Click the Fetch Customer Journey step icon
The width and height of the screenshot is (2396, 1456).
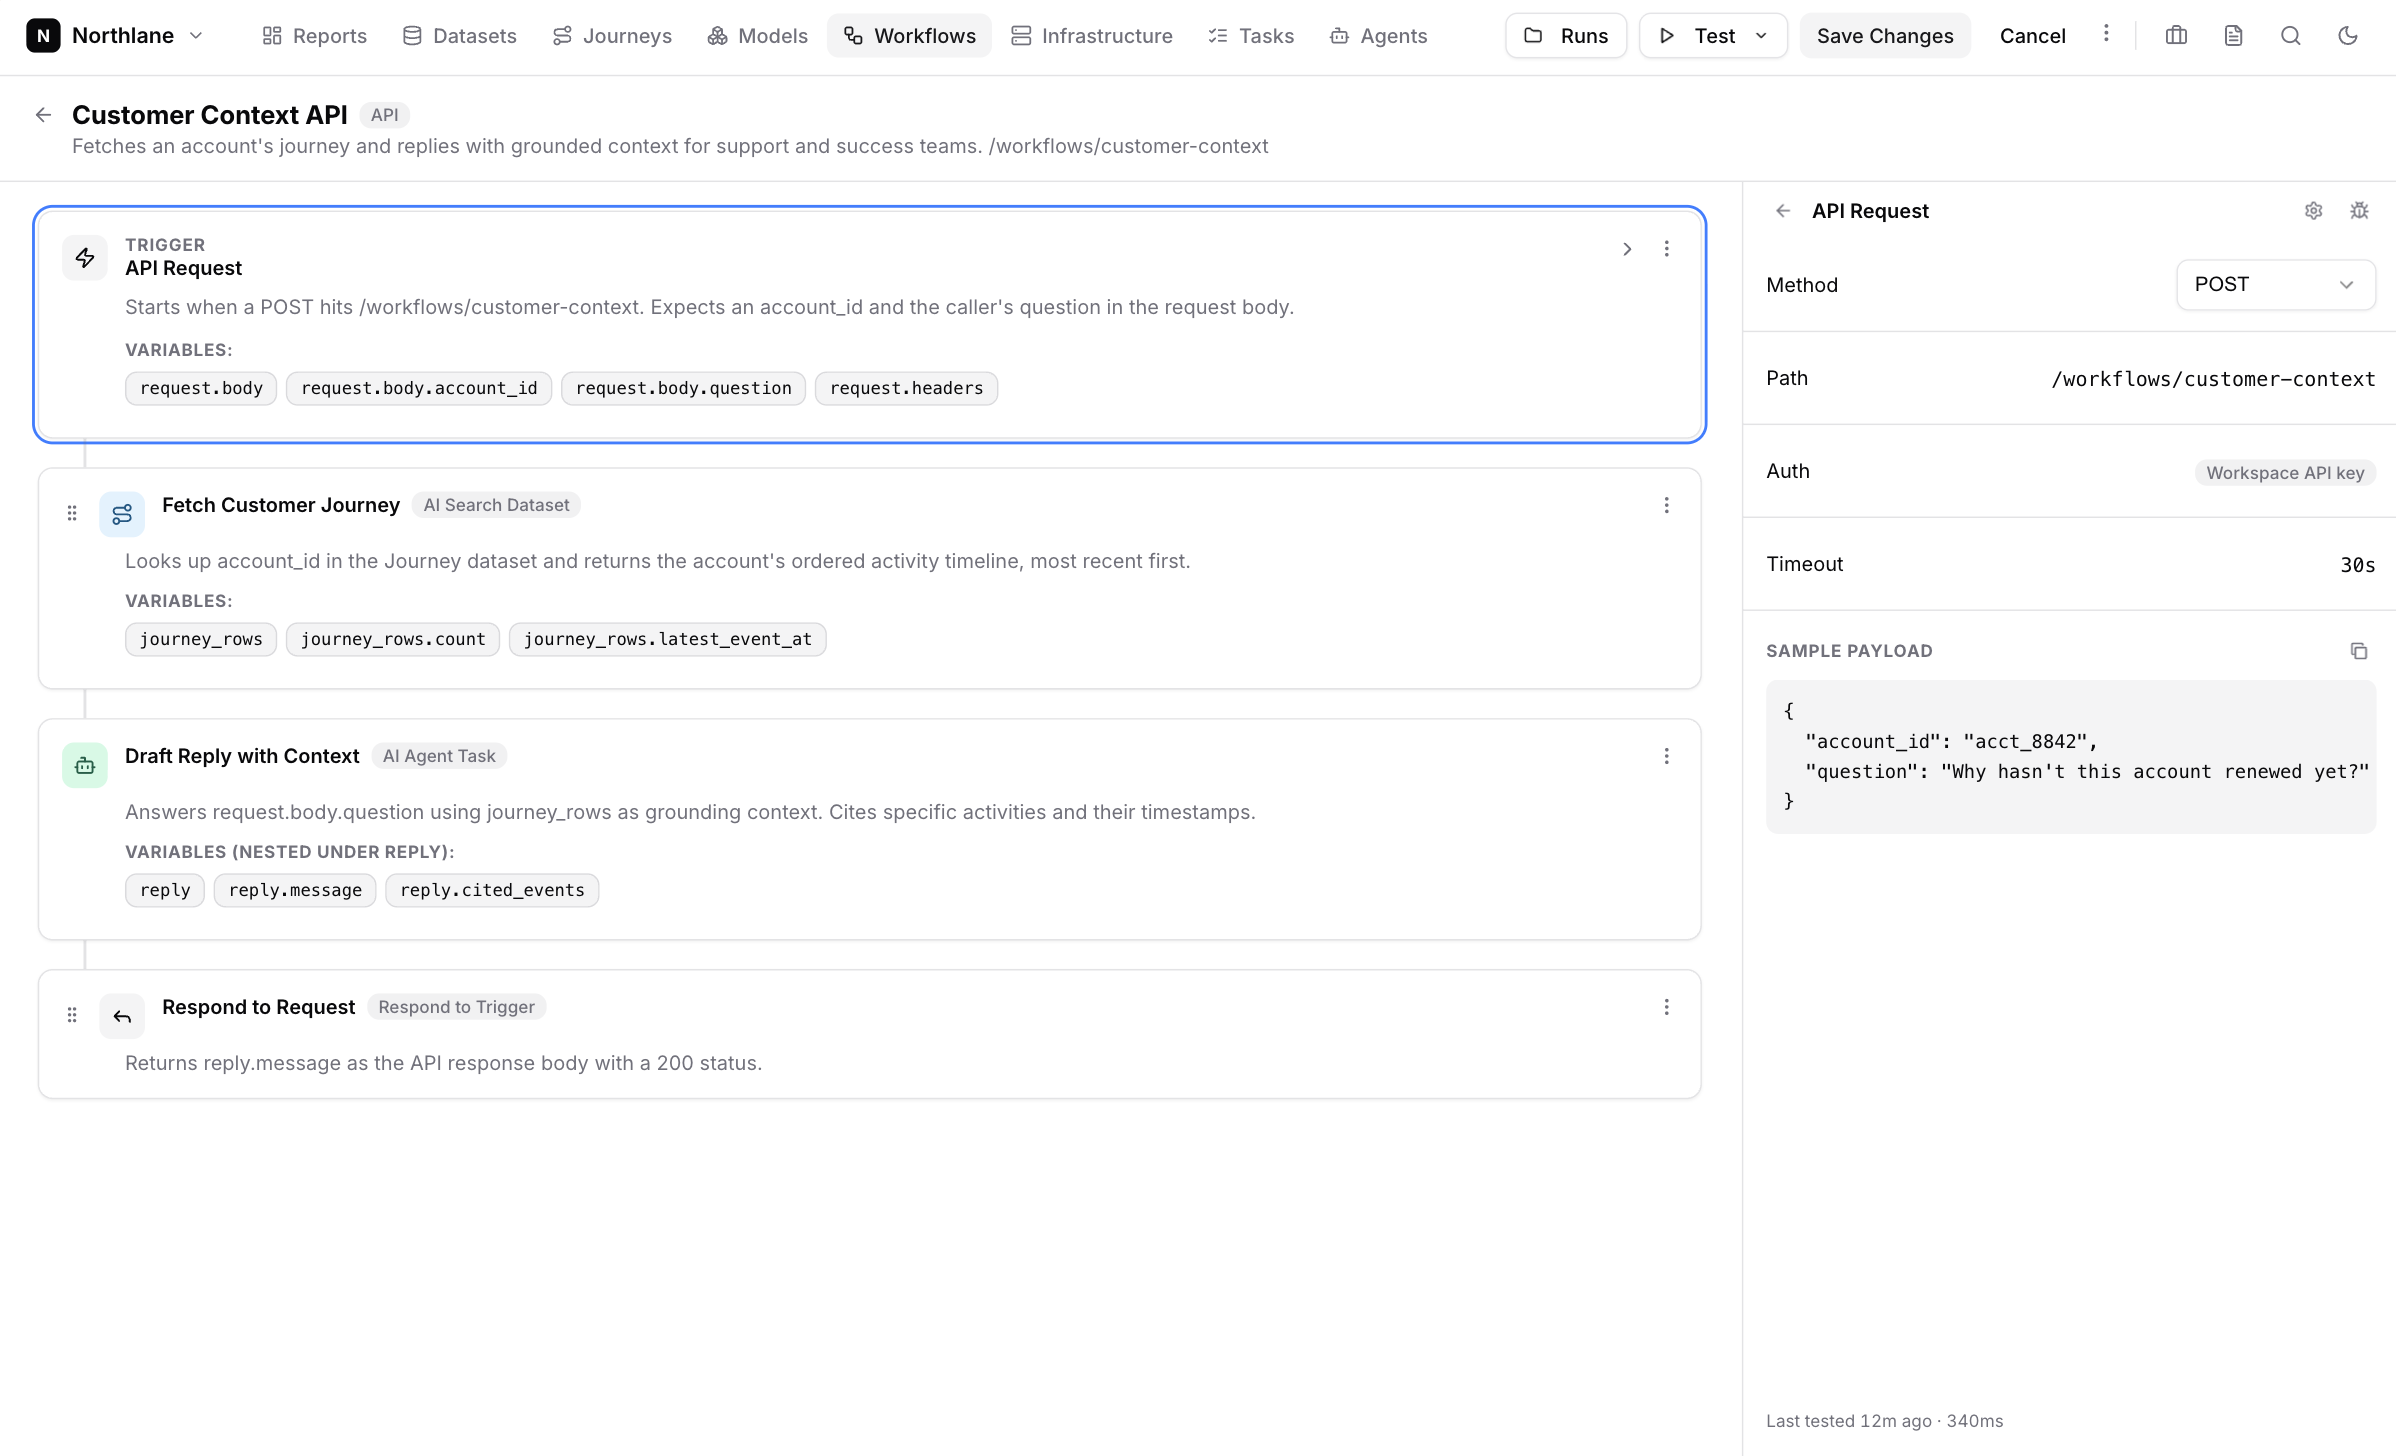coord(122,514)
